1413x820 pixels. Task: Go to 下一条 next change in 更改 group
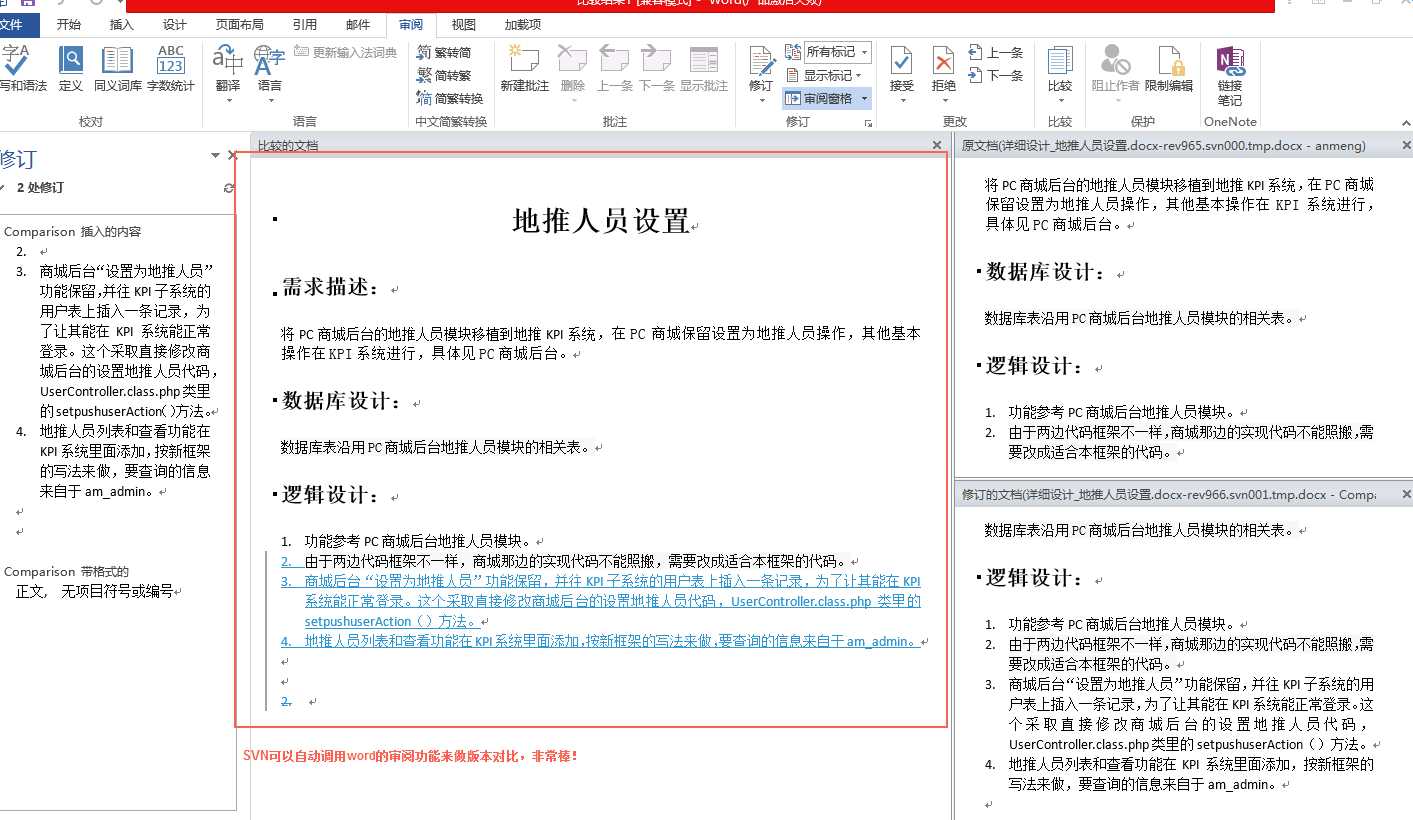point(996,75)
